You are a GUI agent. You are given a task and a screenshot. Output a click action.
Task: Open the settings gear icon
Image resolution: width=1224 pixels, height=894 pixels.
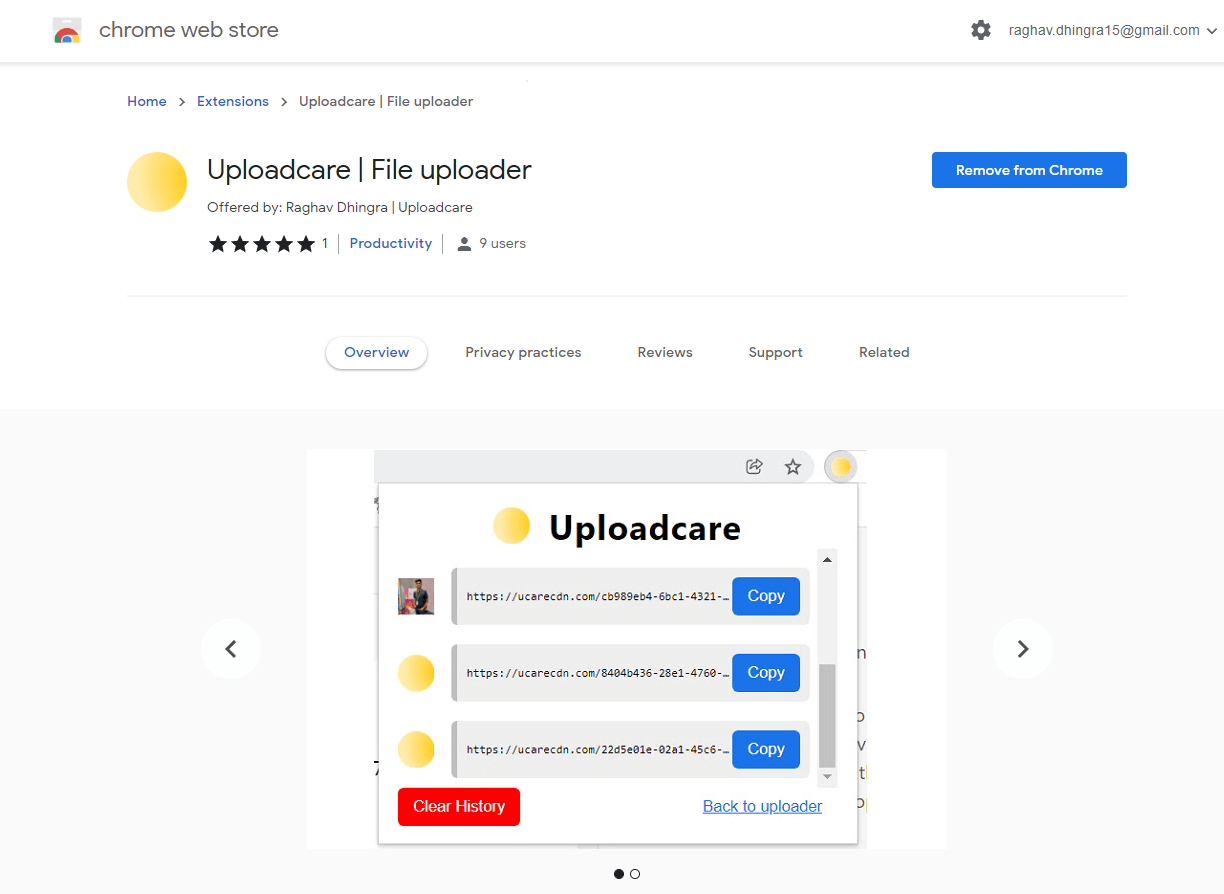point(981,30)
